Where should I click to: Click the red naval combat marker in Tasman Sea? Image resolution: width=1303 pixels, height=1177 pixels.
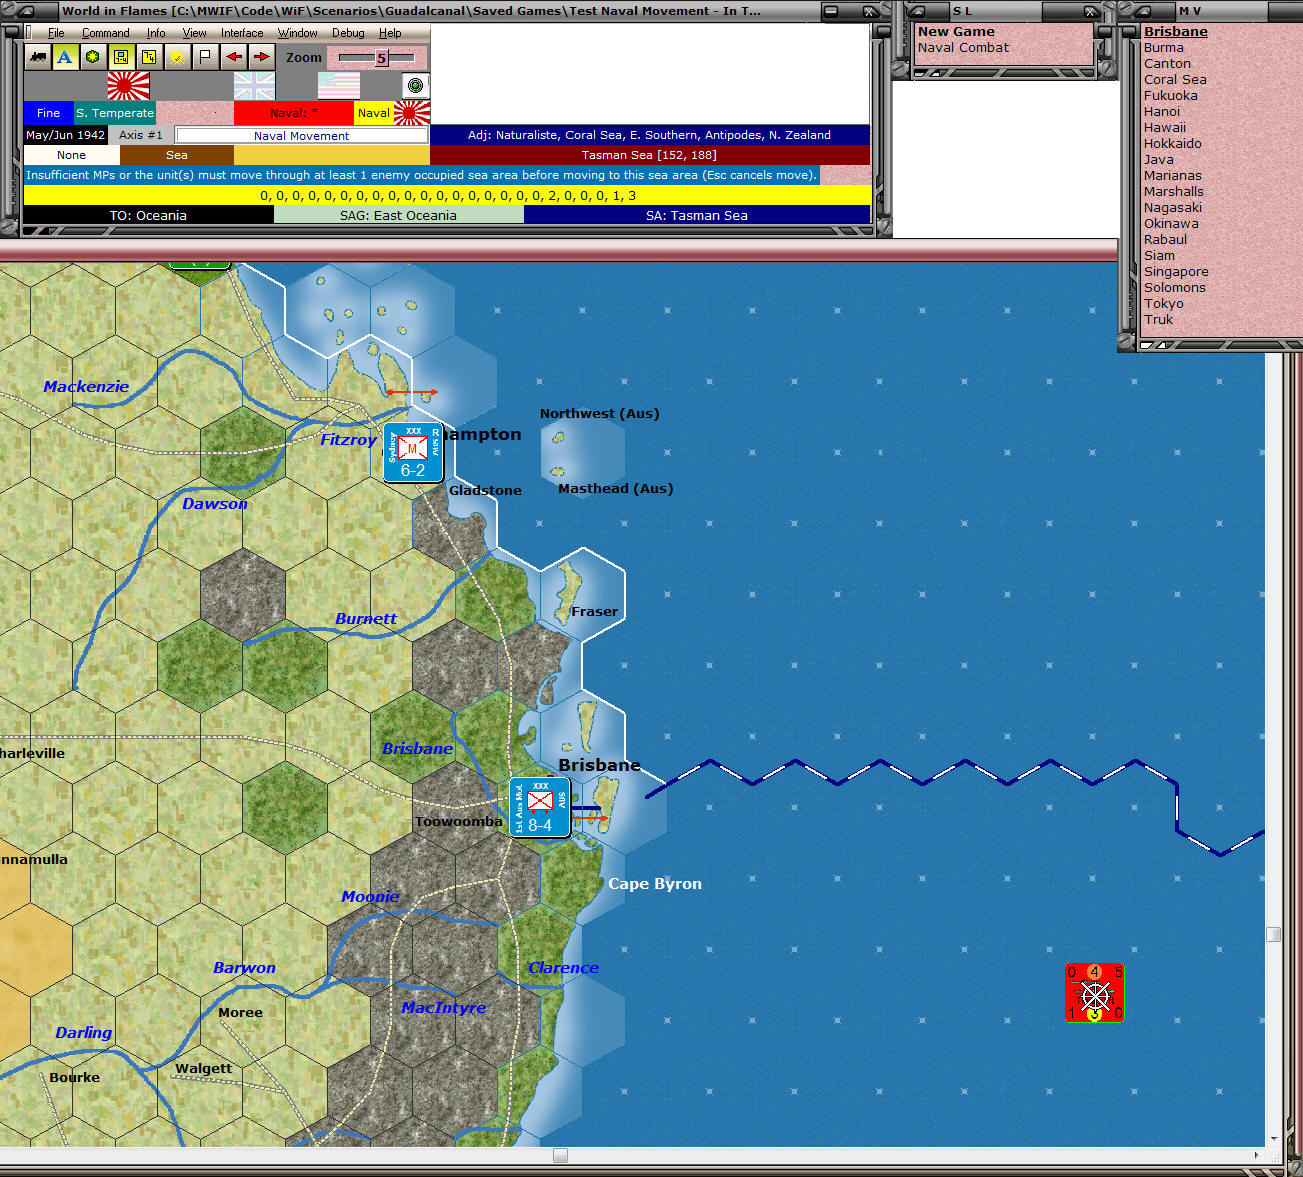click(1095, 993)
